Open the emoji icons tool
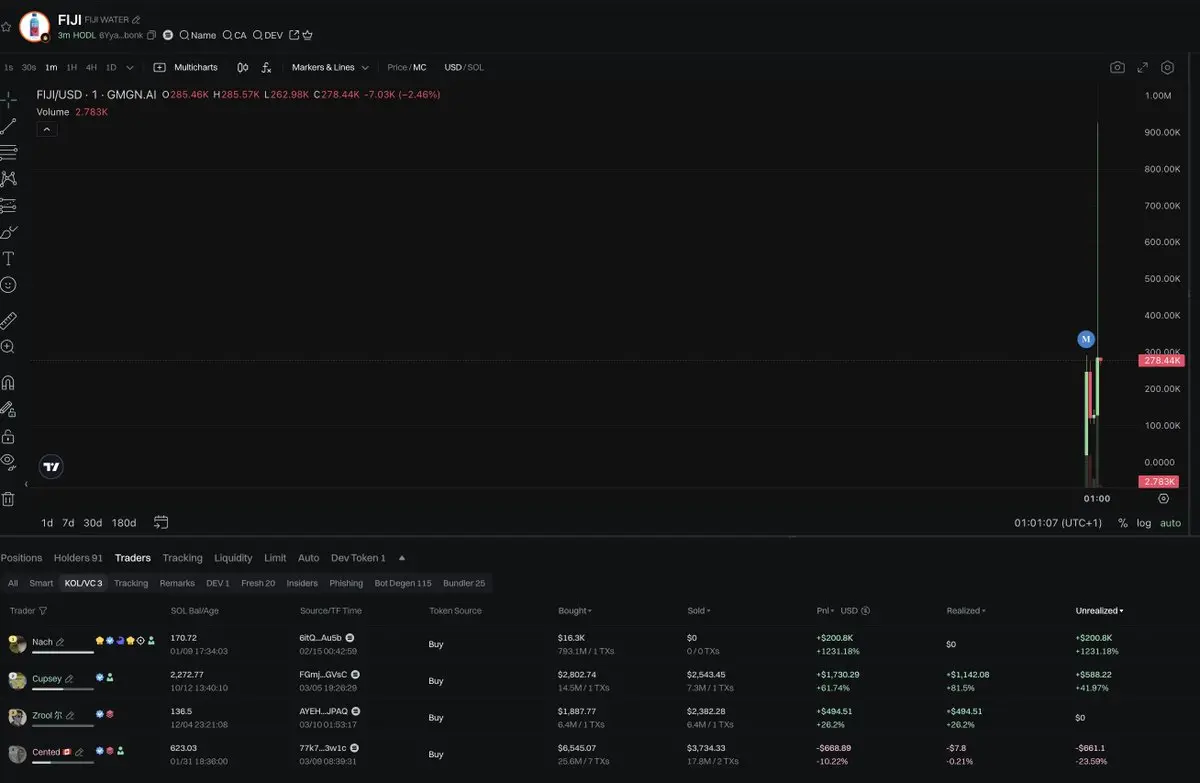 (x=8, y=285)
